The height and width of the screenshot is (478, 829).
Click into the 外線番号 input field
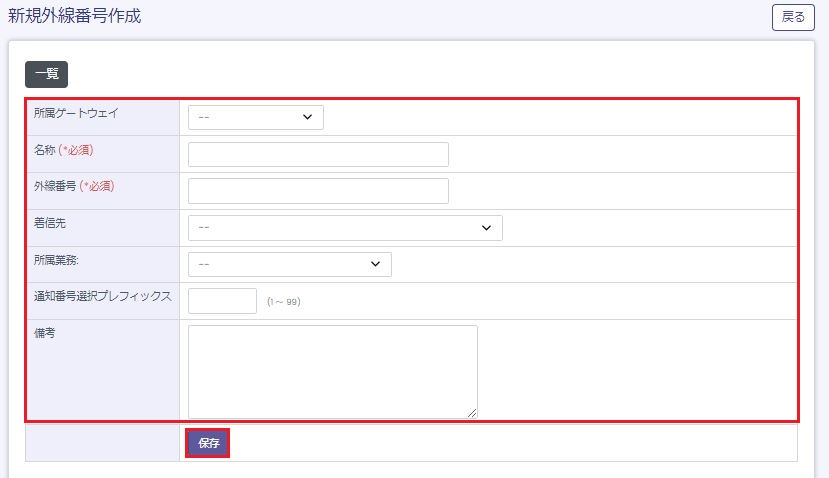[x=318, y=191]
